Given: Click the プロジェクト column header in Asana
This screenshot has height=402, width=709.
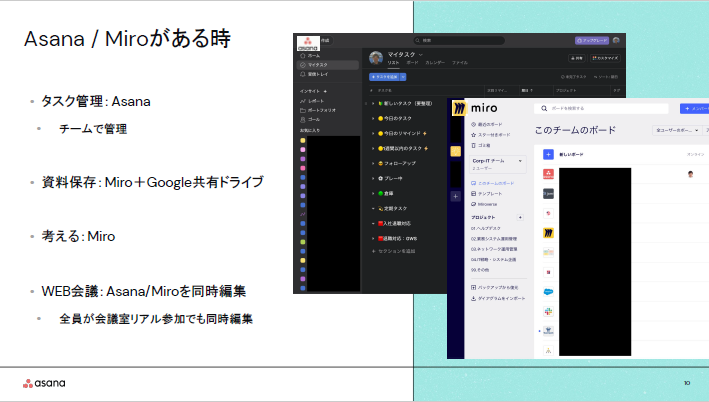Looking at the screenshot, I should (566, 90).
